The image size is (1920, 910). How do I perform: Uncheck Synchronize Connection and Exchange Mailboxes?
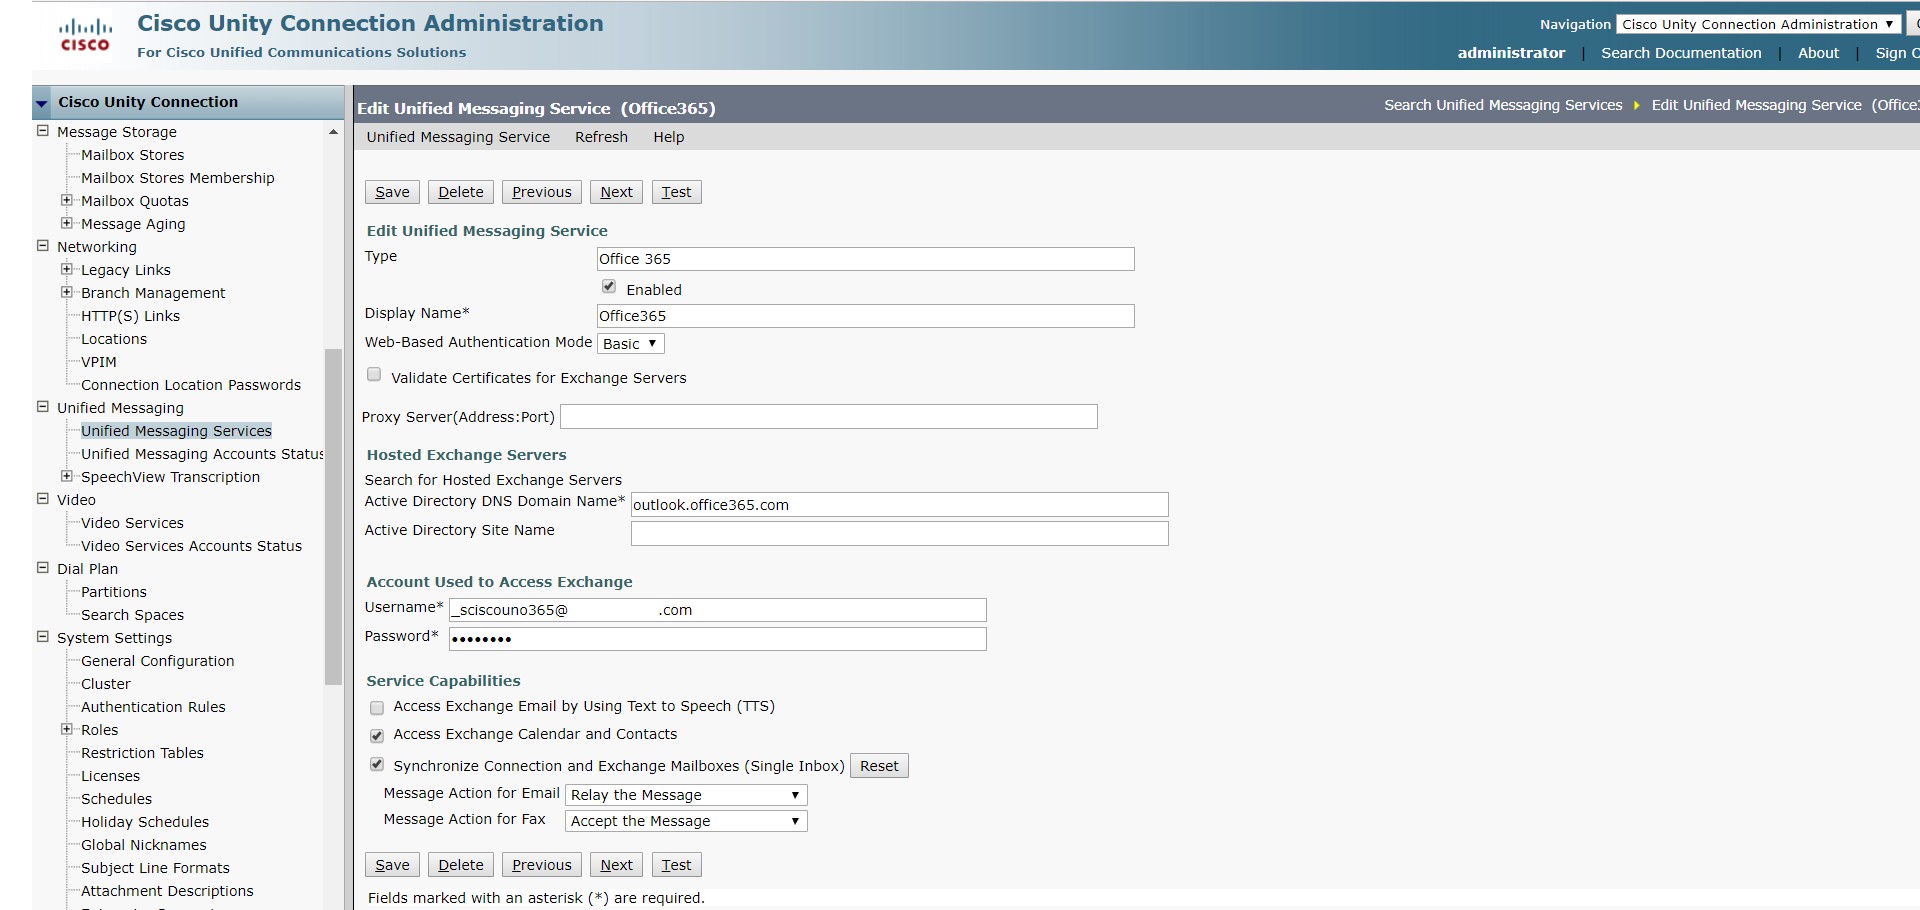click(x=377, y=765)
